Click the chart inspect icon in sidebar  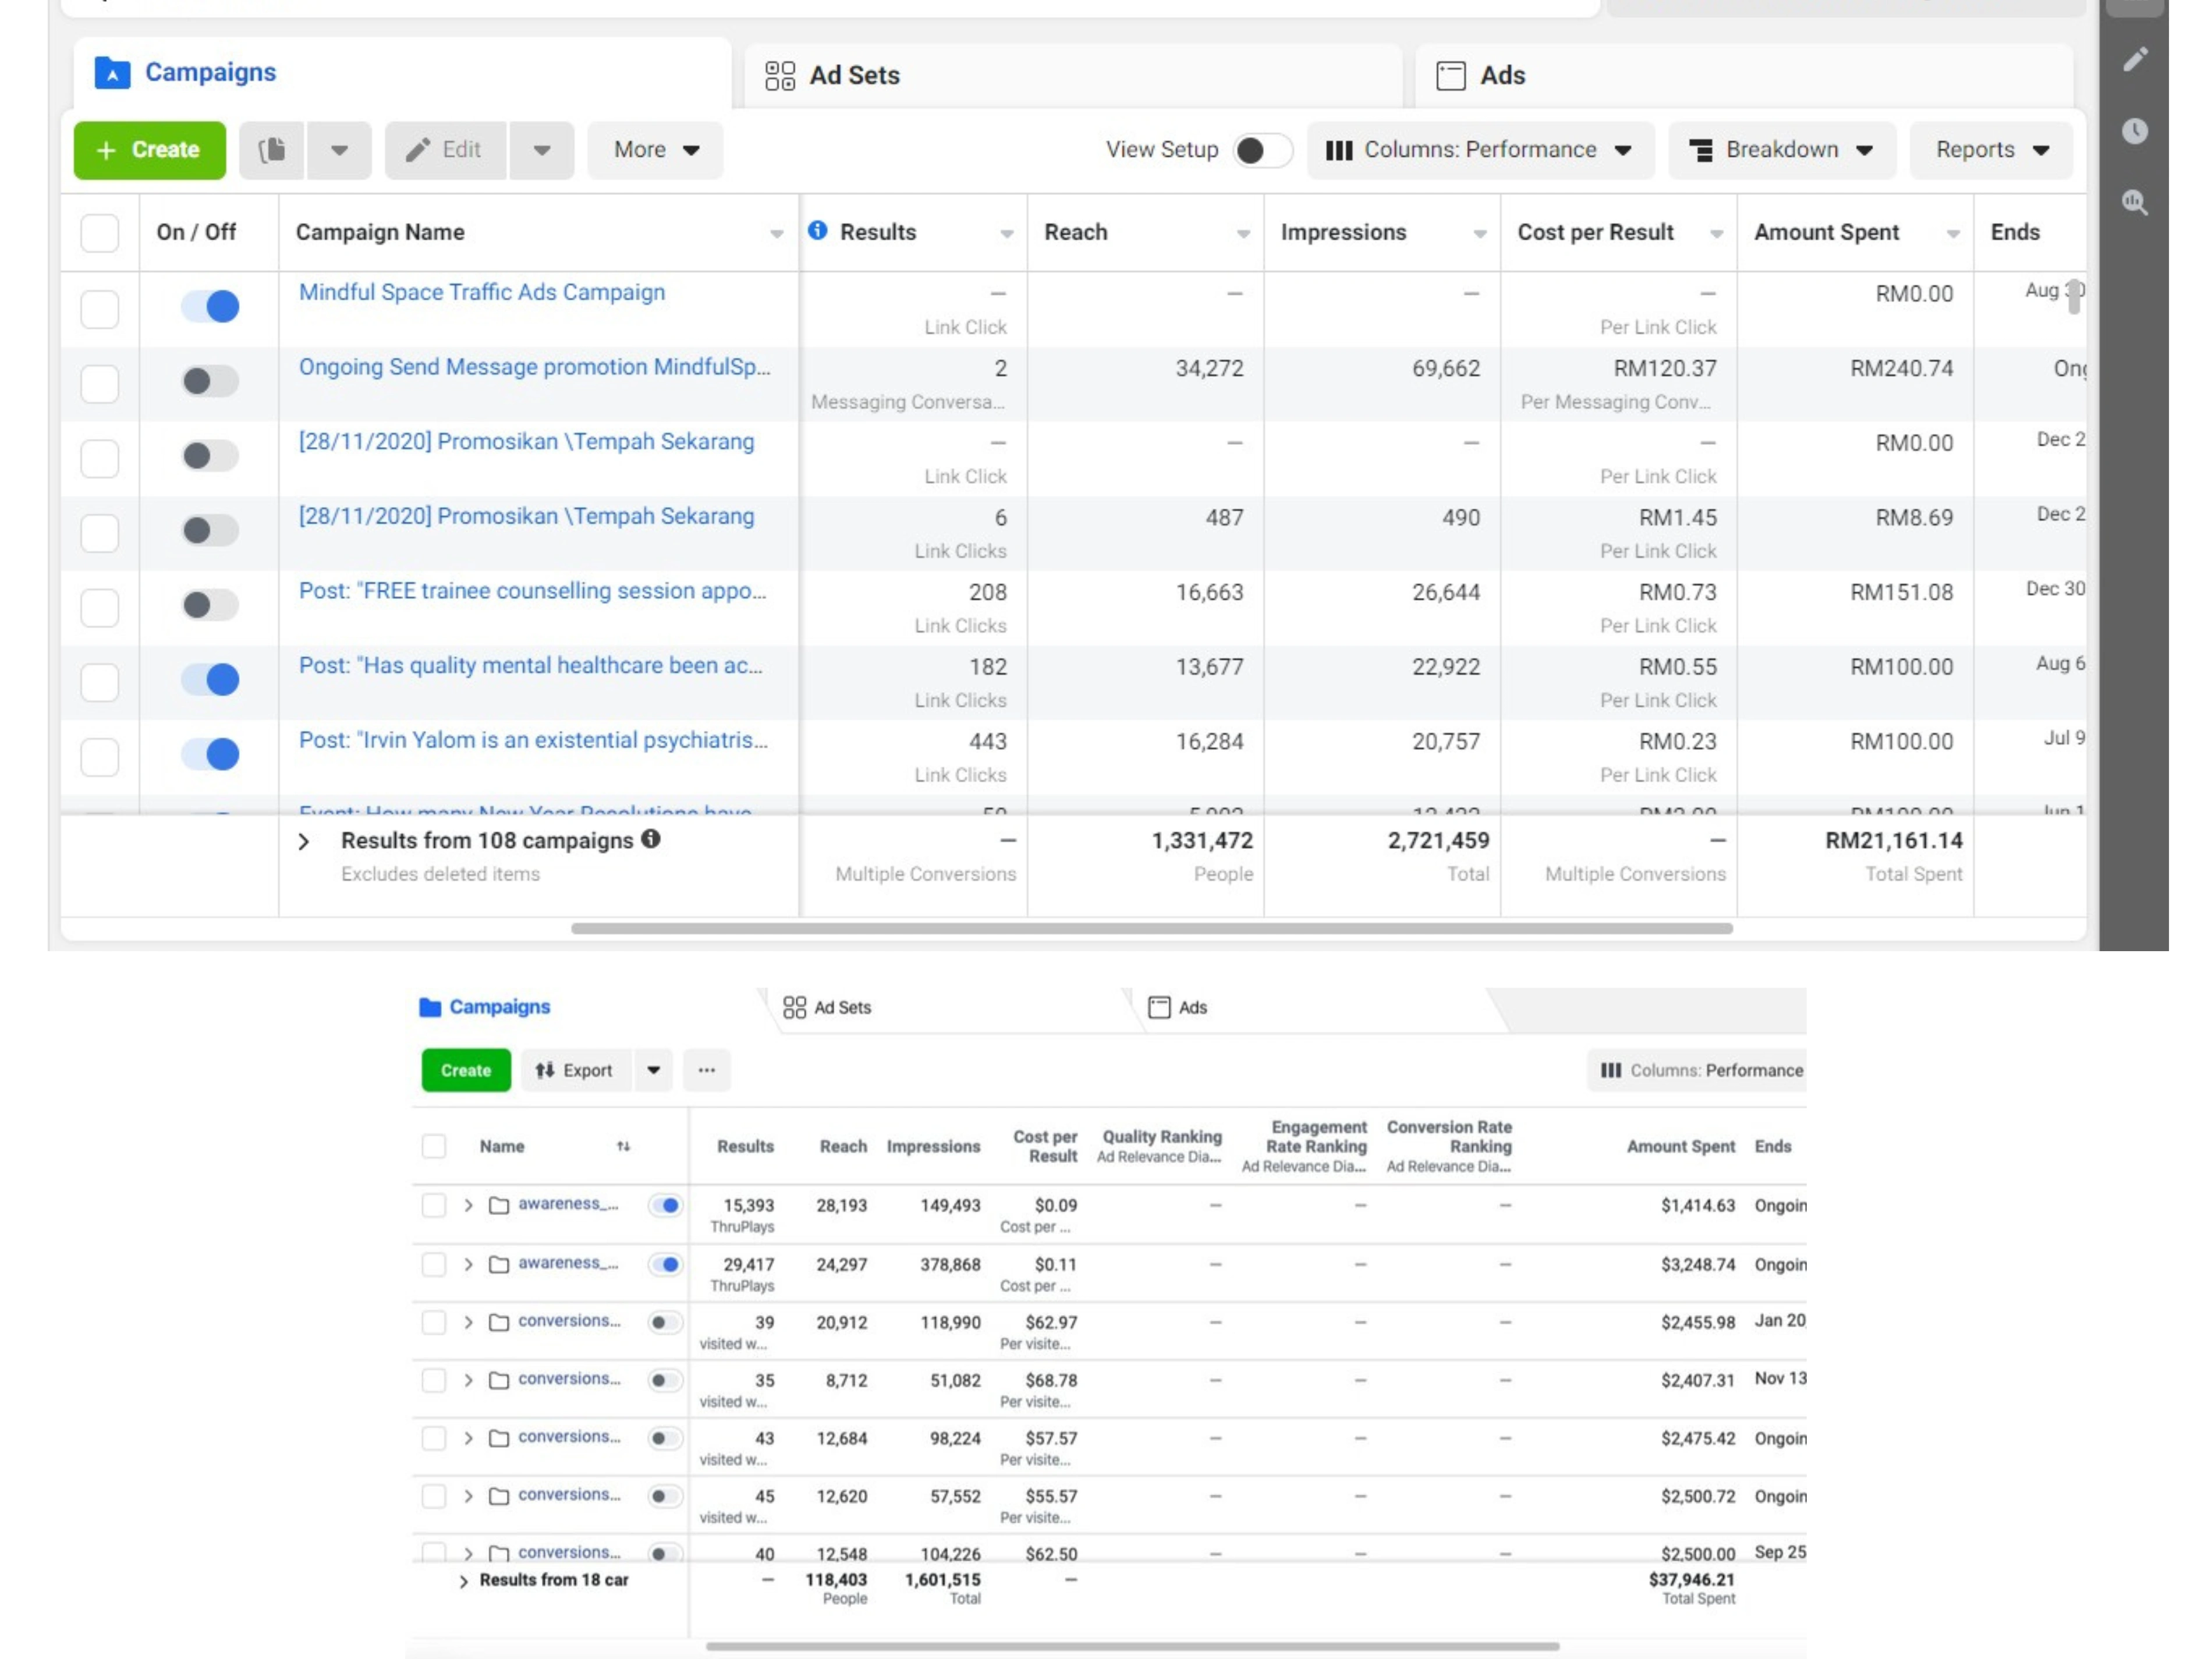point(2134,203)
